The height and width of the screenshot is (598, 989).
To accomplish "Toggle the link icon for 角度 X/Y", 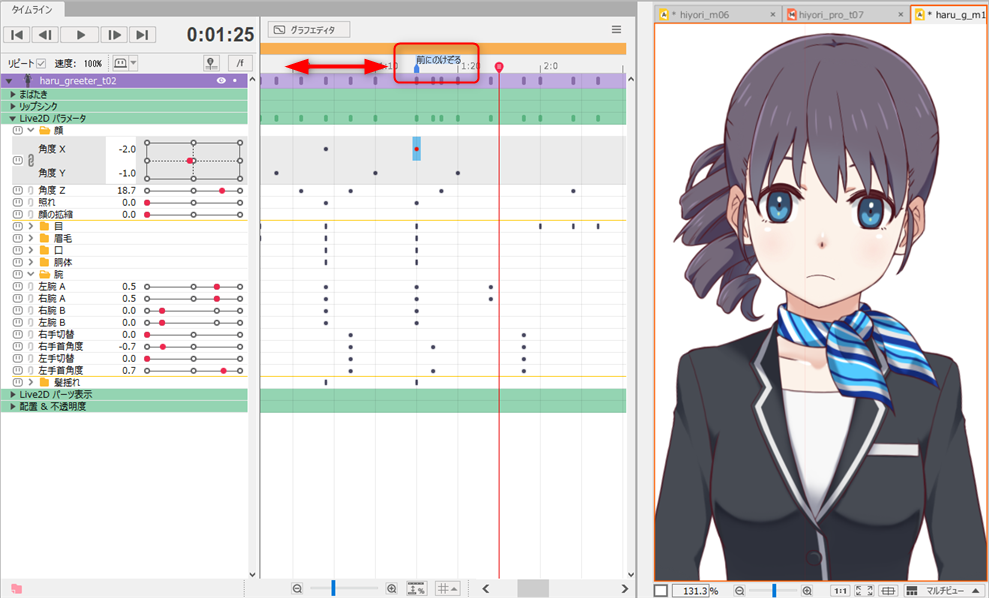I will pyautogui.click(x=31, y=162).
